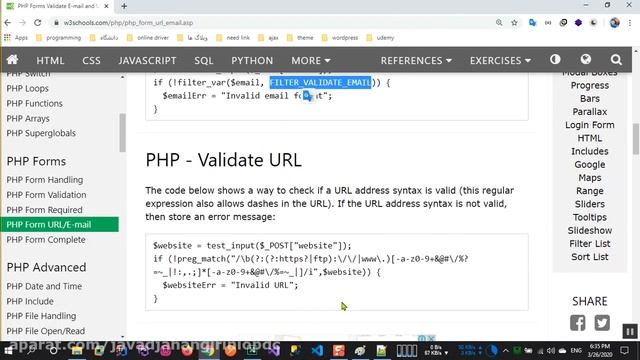The height and width of the screenshot is (360, 640).
Task: Expand the MORE dropdown menu
Action: (x=311, y=60)
